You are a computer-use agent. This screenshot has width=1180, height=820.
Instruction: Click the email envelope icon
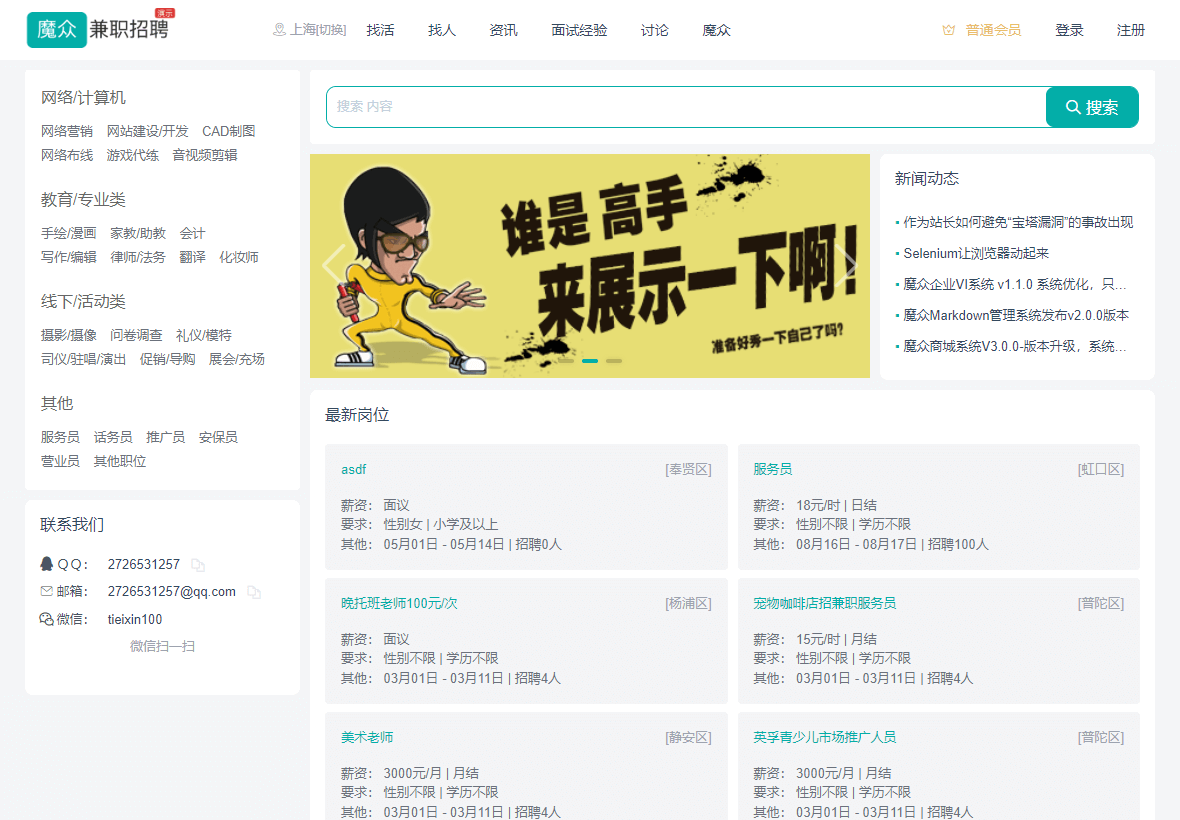click(x=47, y=591)
